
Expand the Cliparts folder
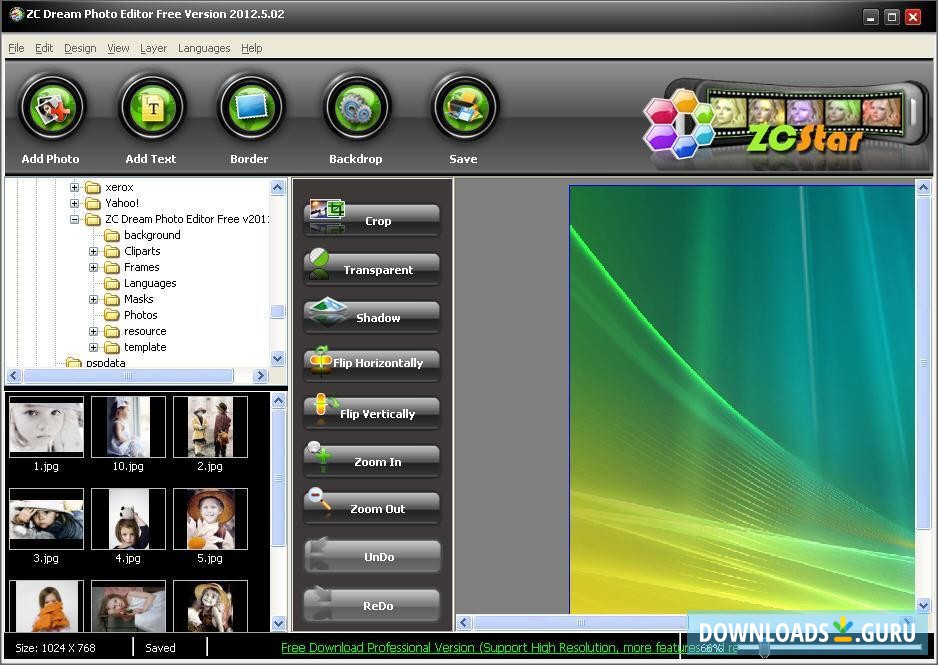pyautogui.click(x=92, y=251)
